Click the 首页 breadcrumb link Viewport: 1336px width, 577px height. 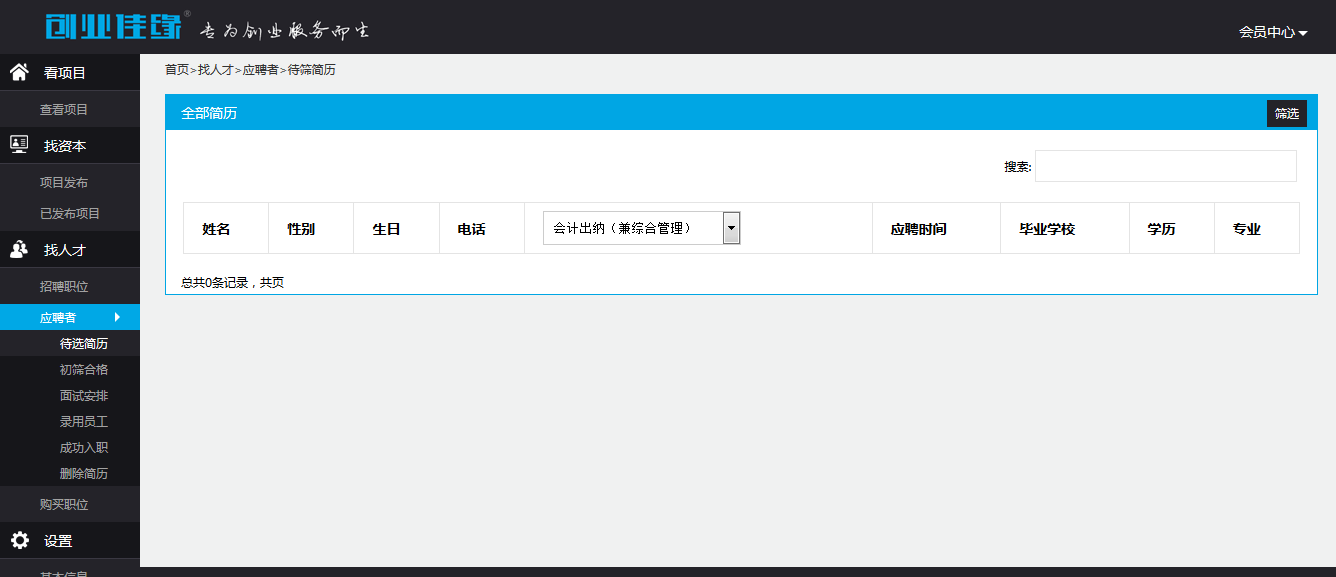[x=176, y=70]
